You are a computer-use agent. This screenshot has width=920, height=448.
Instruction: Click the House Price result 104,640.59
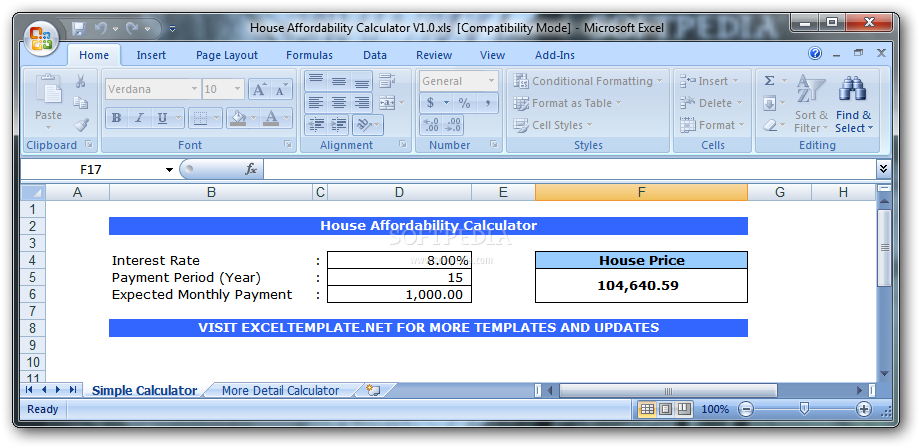pos(641,286)
